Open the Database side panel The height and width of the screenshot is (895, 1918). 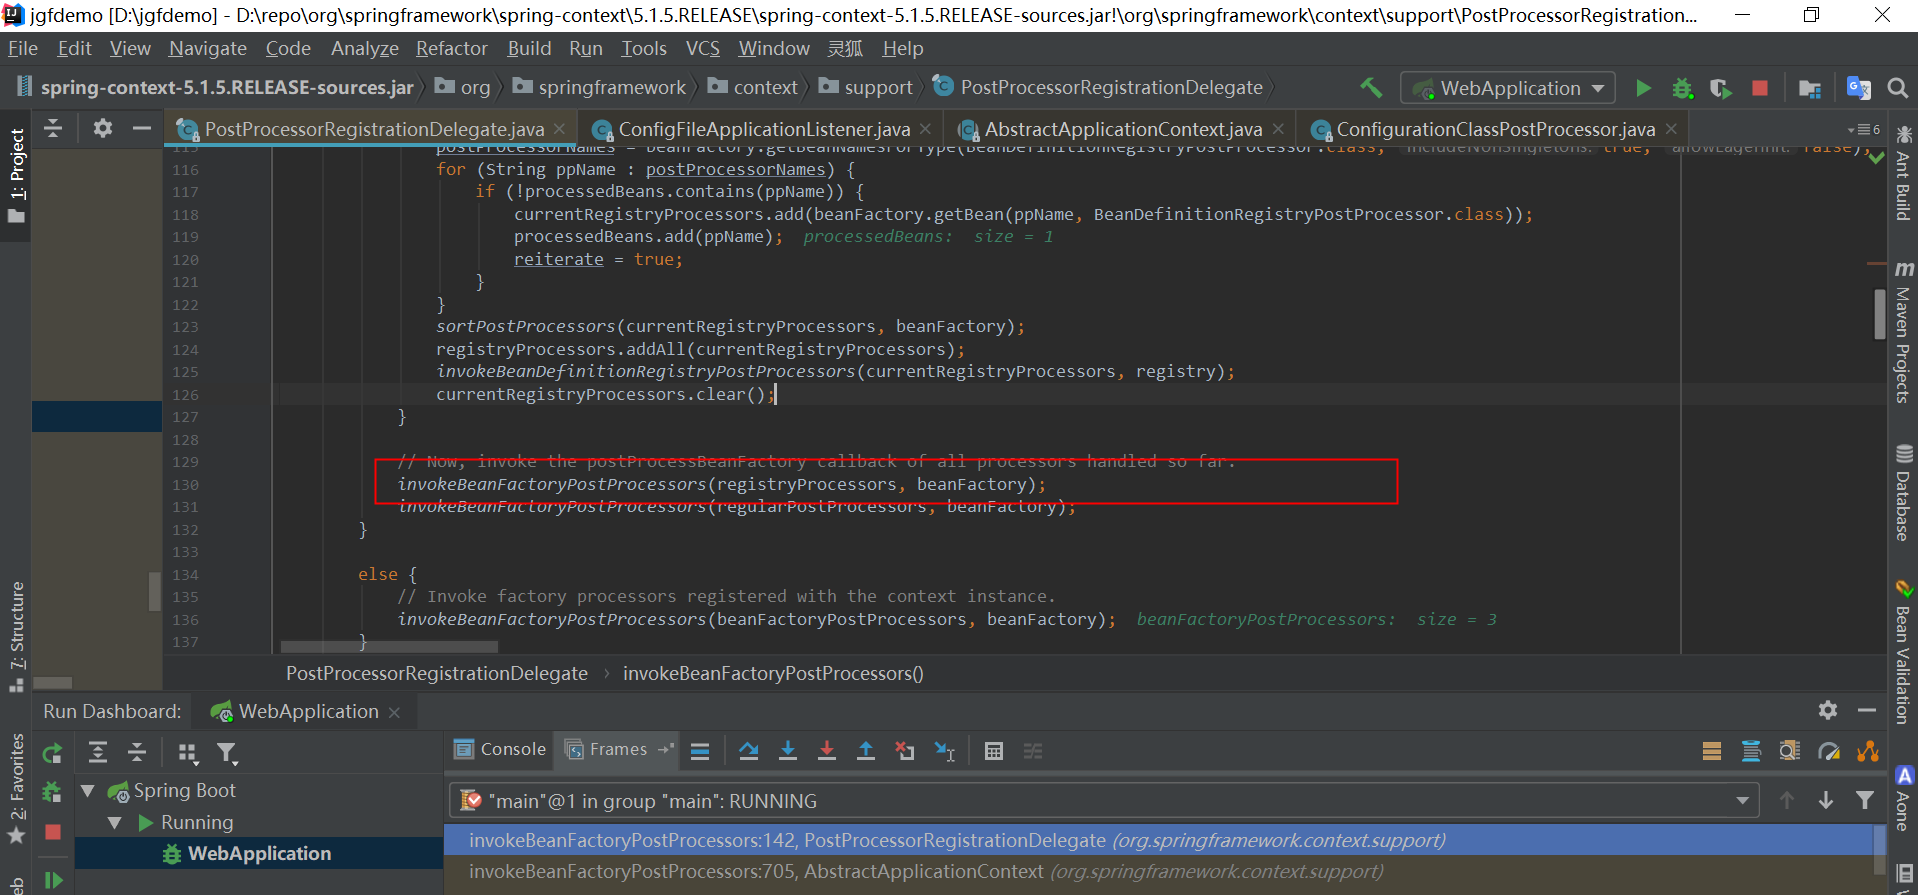tap(1903, 493)
